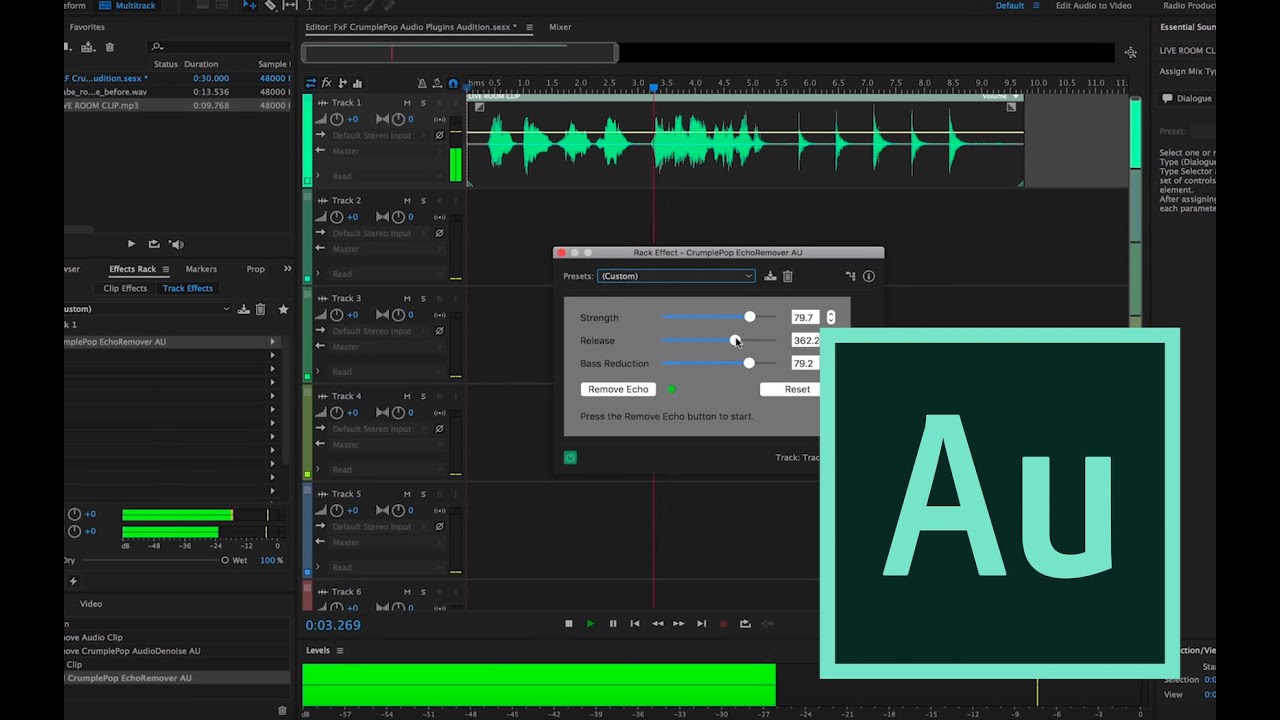Click the Remove Echo button

point(618,389)
